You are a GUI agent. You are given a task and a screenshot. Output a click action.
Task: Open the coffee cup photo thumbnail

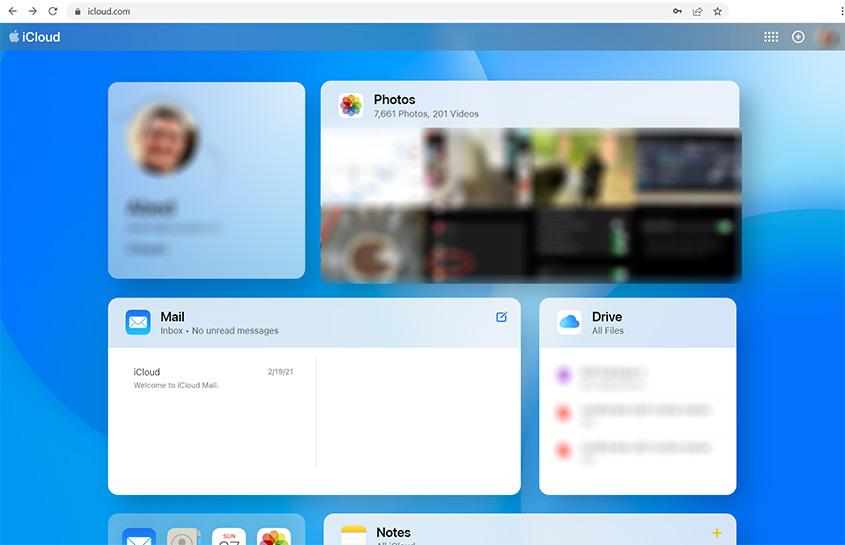[373, 246]
